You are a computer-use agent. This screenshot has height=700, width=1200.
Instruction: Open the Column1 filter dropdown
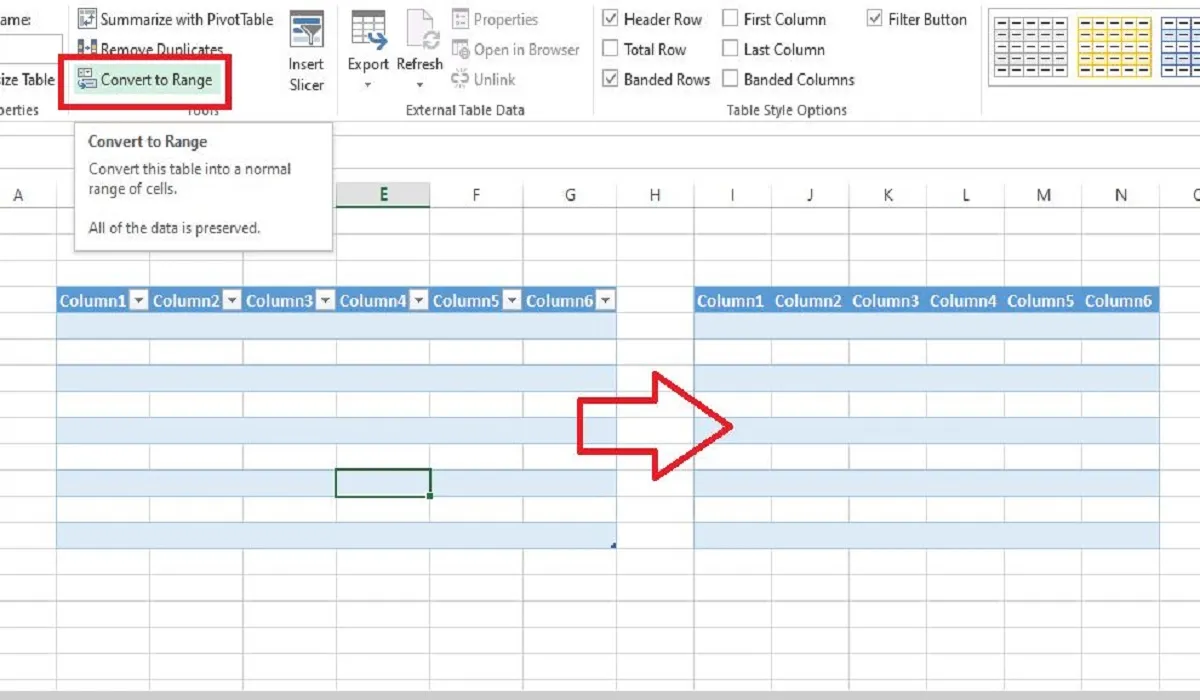tap(138, 300)
